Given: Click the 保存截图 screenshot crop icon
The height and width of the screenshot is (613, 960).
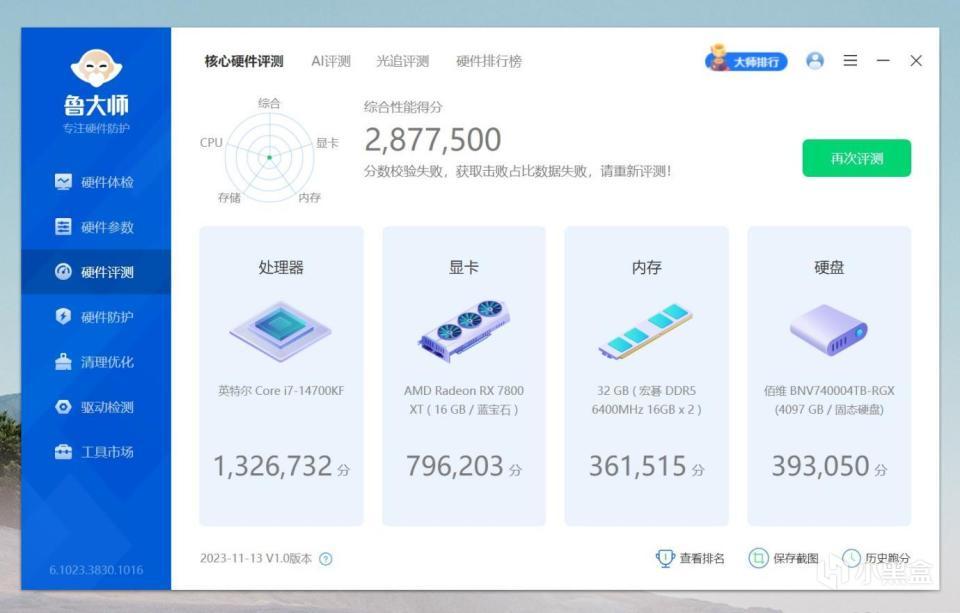Looking at the screenshot, I should click(758, 558).
